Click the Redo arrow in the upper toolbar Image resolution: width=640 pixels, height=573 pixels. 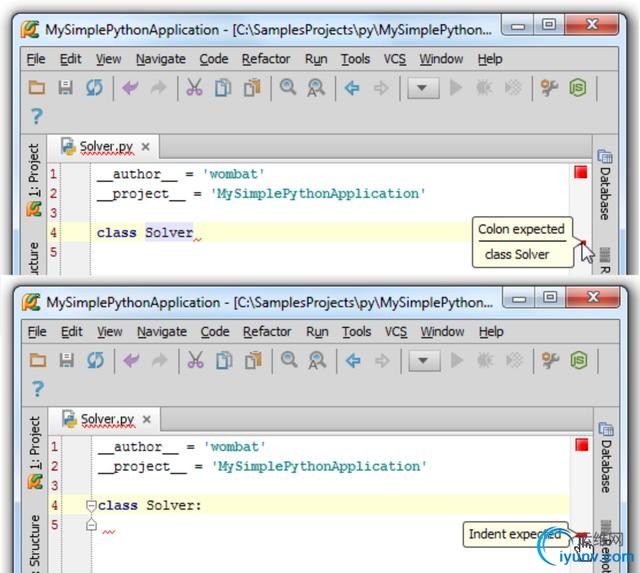(x=159, y=87)
